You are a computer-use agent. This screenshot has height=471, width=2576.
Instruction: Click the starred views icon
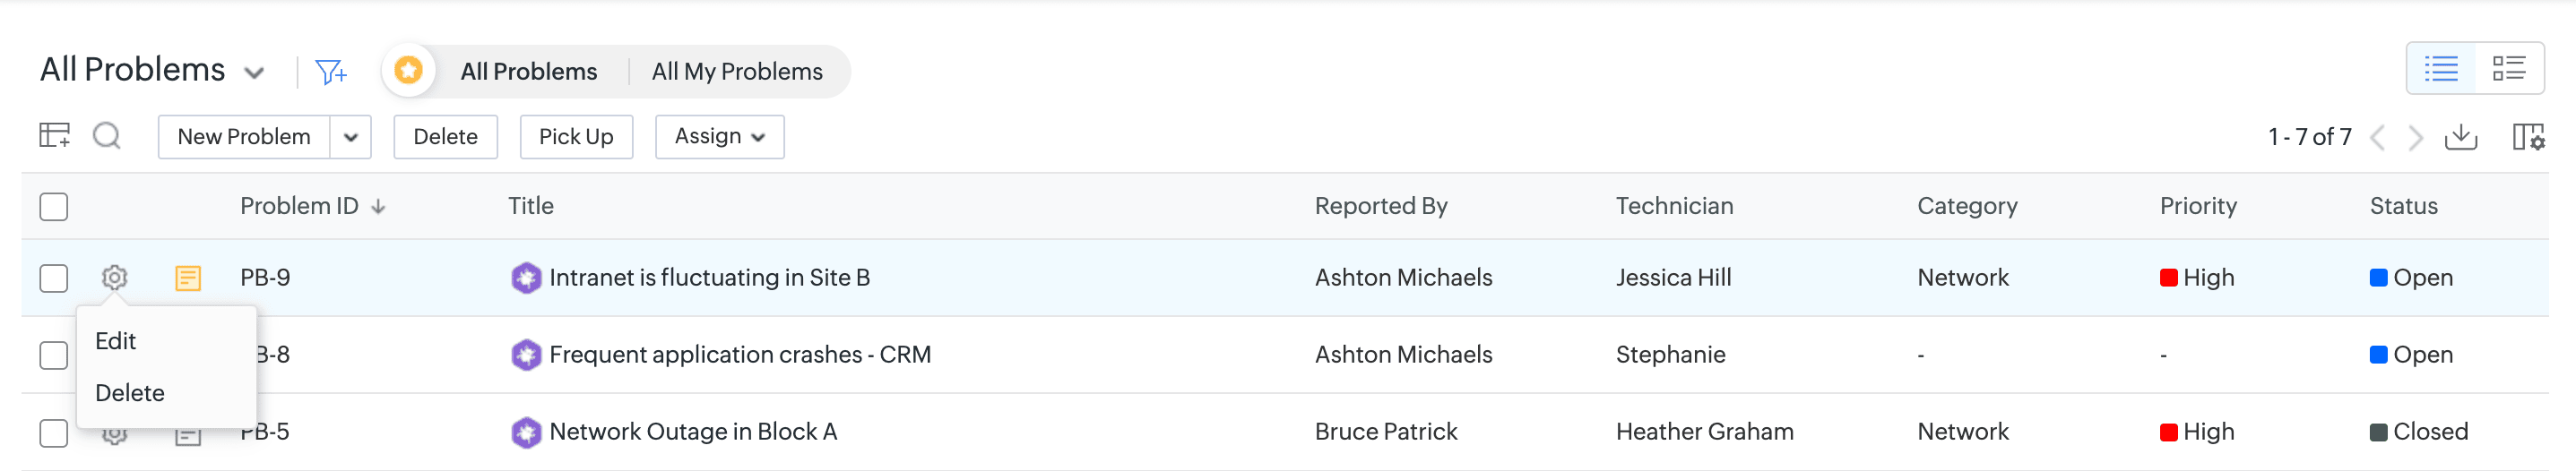[408, 71]
